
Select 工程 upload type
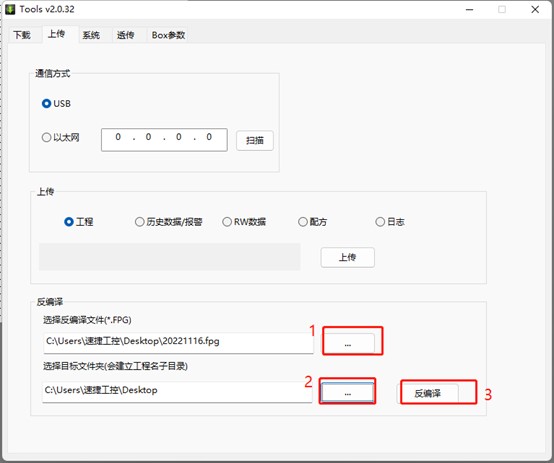click(78, 222)
